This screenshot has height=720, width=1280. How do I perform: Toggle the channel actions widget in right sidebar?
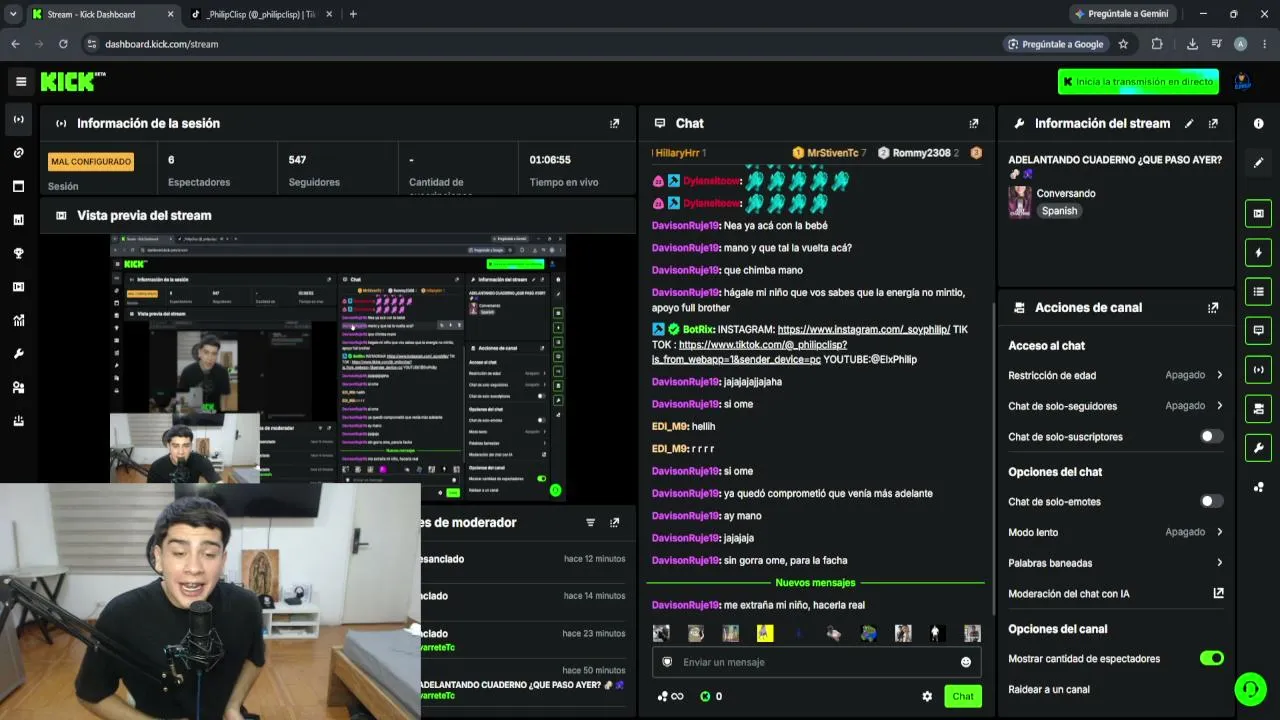(1258, 408)
